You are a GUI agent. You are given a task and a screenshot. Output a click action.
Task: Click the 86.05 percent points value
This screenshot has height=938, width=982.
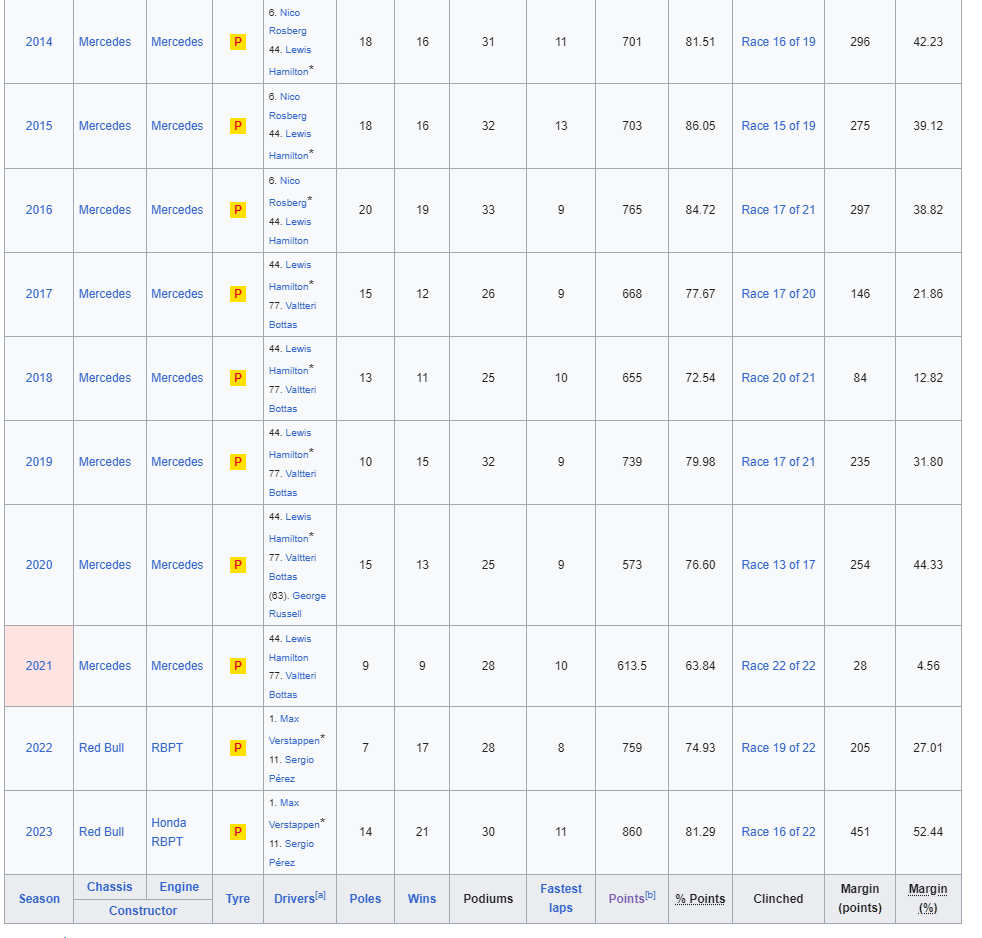pyautogui.click(x=700, y=126)
